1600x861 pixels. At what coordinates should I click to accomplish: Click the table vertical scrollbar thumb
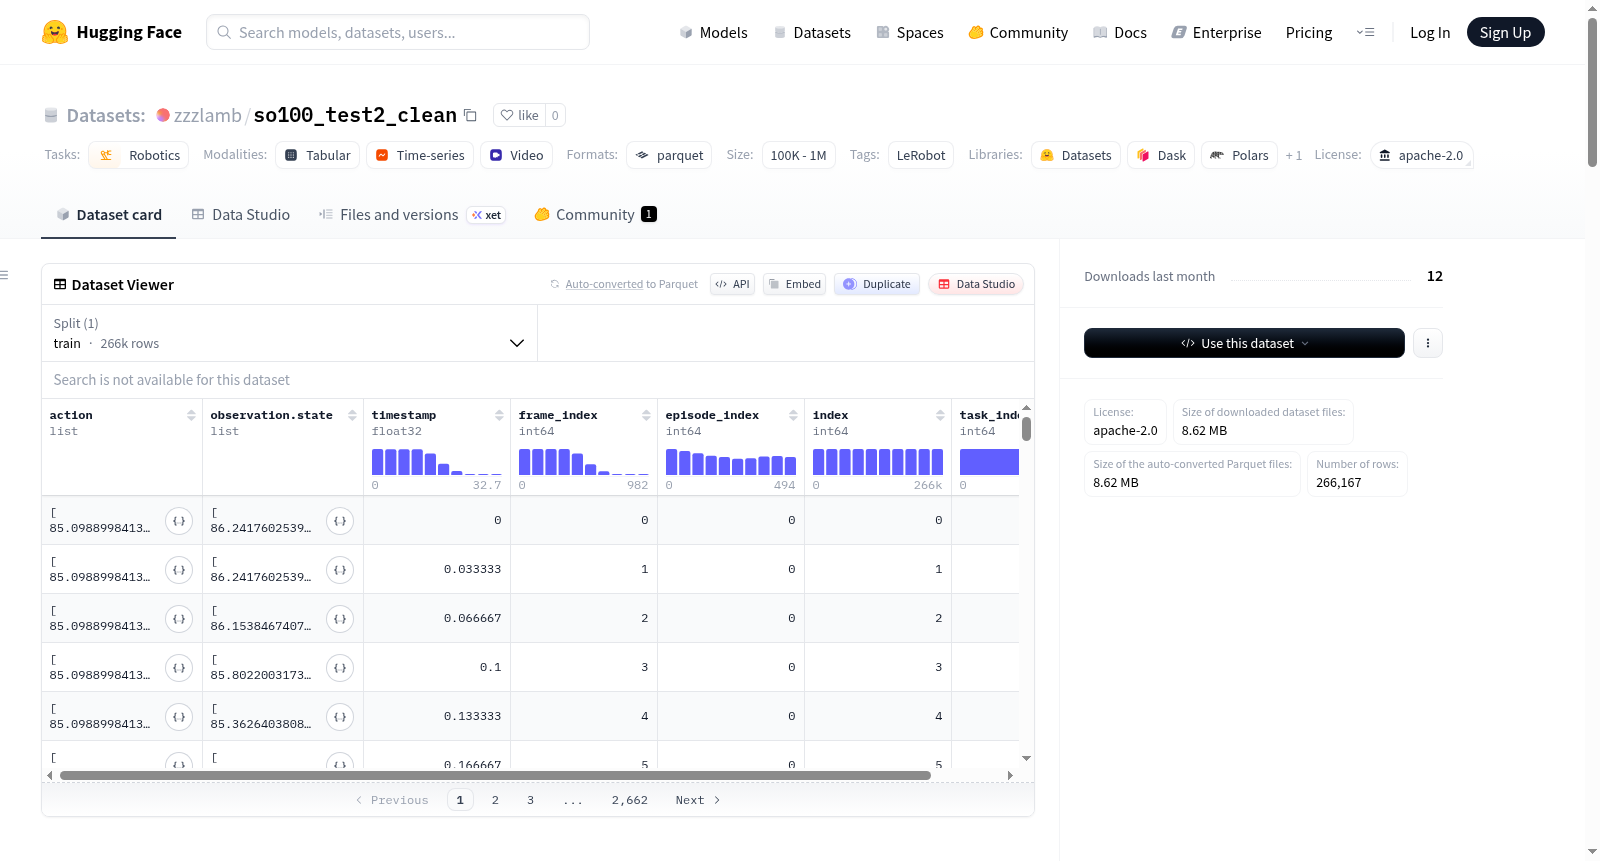coord(1026,429)
